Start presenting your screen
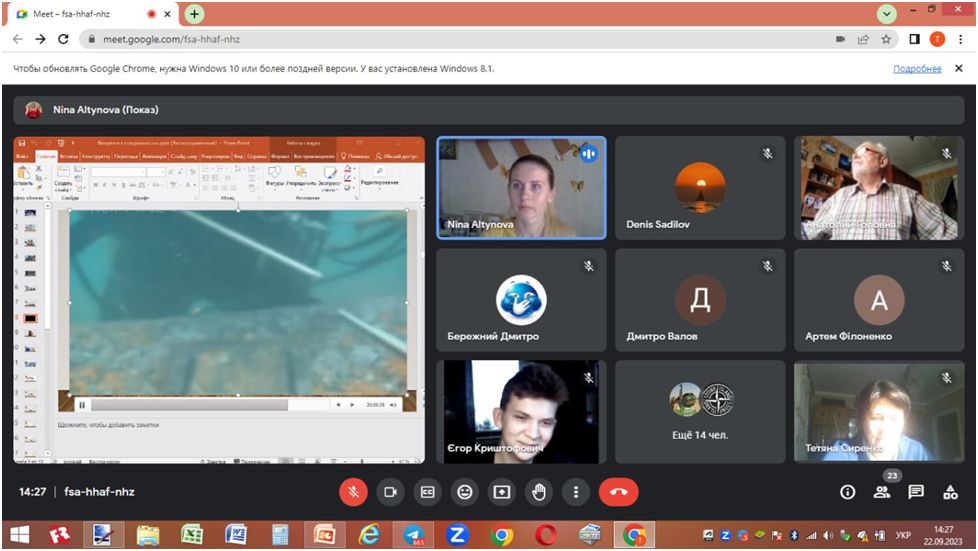 (x=501, y=492)
